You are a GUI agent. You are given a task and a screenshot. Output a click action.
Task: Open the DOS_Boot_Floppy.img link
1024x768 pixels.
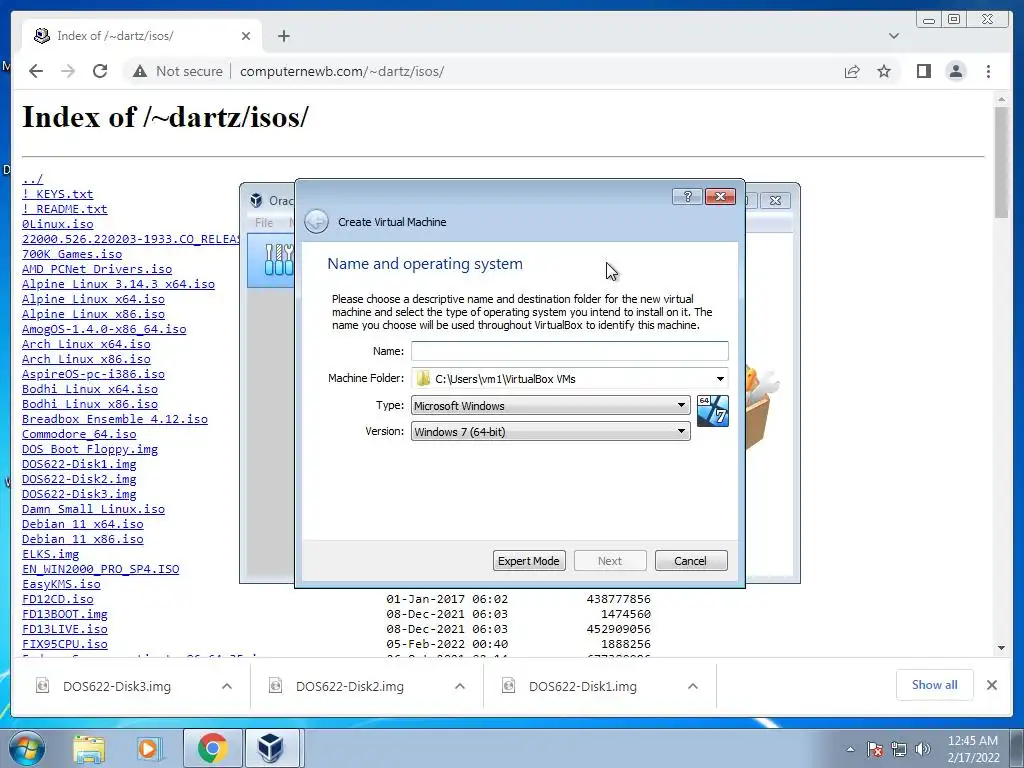(x=89, y=449)
